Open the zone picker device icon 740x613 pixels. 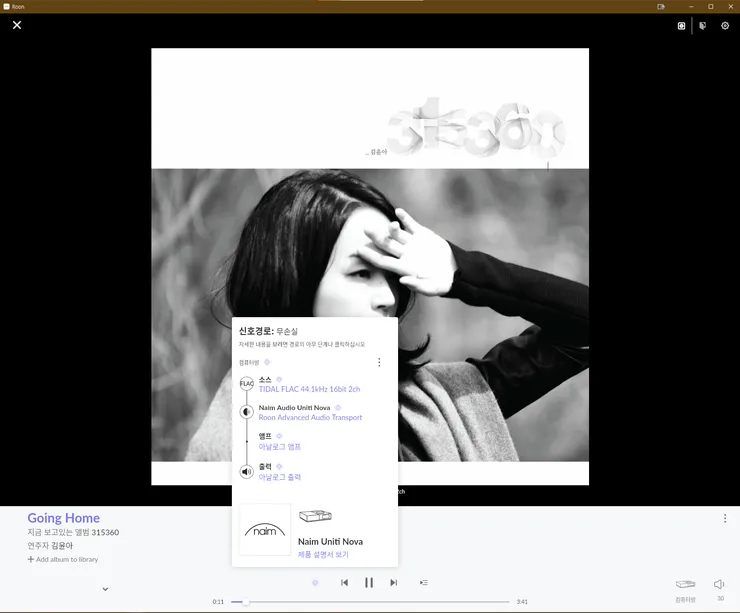click(x=685, y=584)
